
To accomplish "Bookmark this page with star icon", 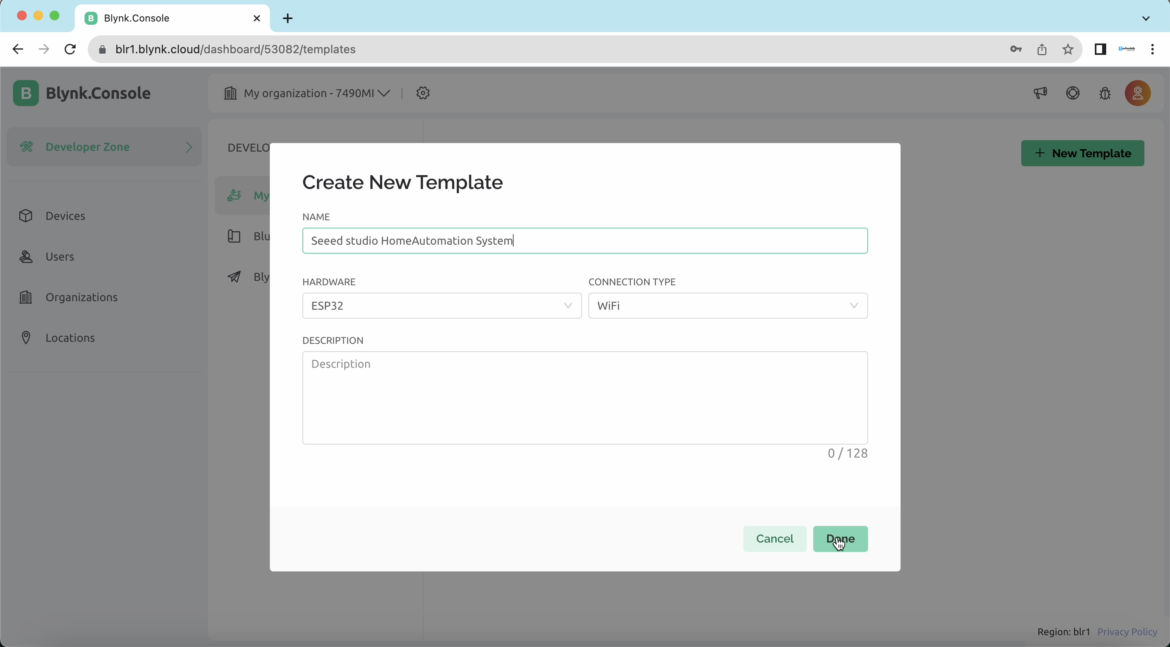I will click(1068, 49).
